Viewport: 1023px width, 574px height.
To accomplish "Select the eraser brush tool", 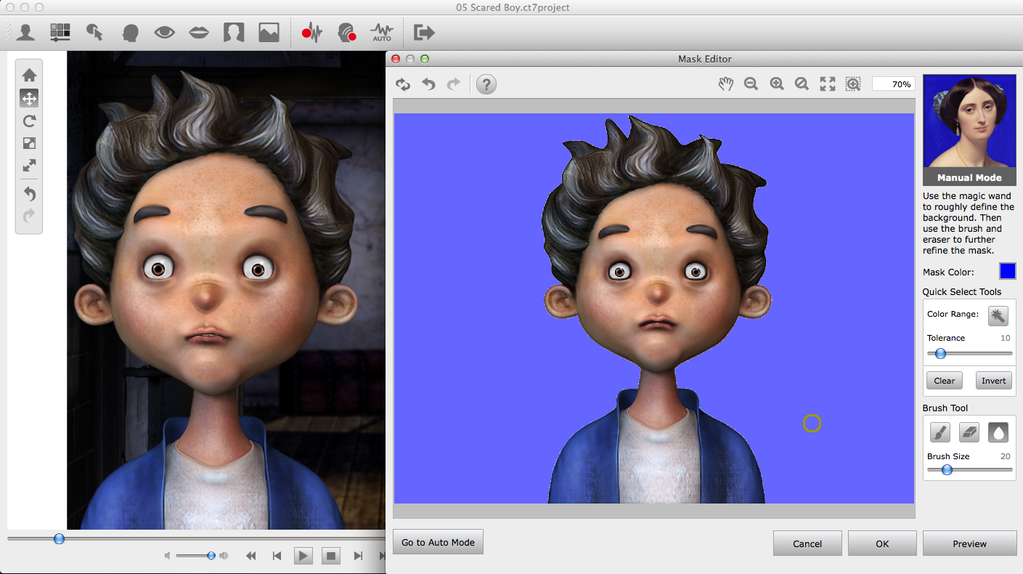I will tap(970, 432).
